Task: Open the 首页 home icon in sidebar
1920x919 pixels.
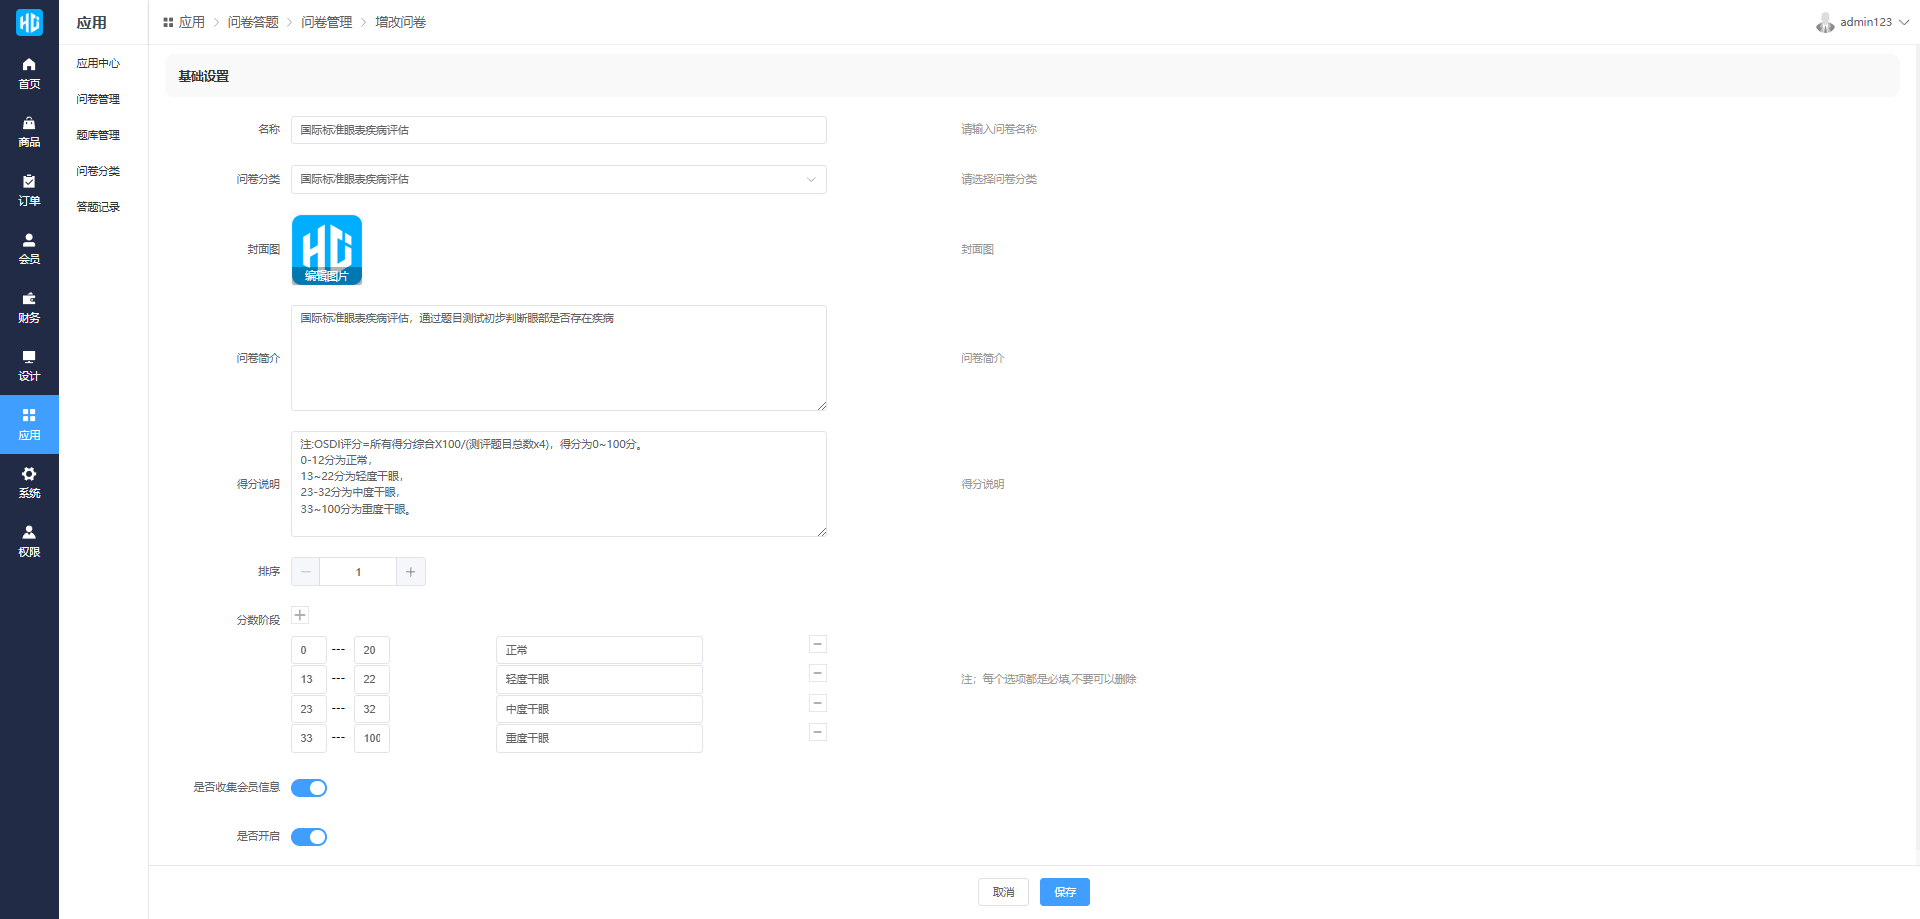Action: (29, 65)
